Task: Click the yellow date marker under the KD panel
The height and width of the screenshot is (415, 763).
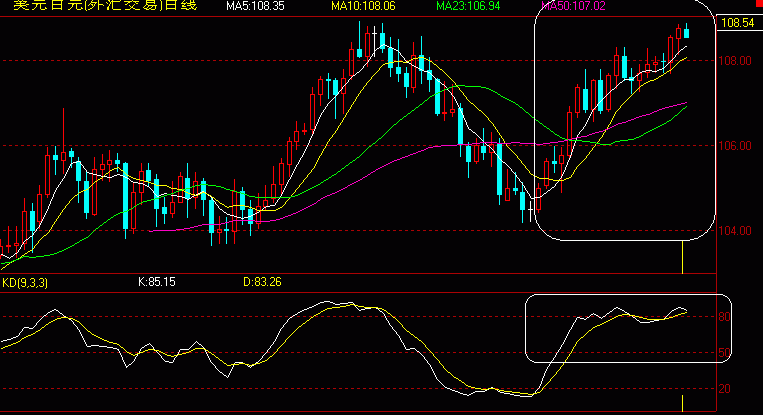Action: coord(683,403)
